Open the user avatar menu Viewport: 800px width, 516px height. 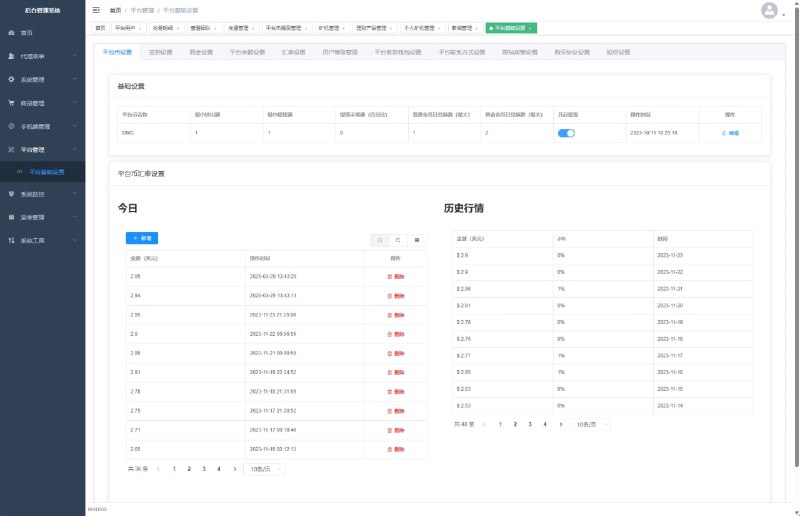(768, 10)
